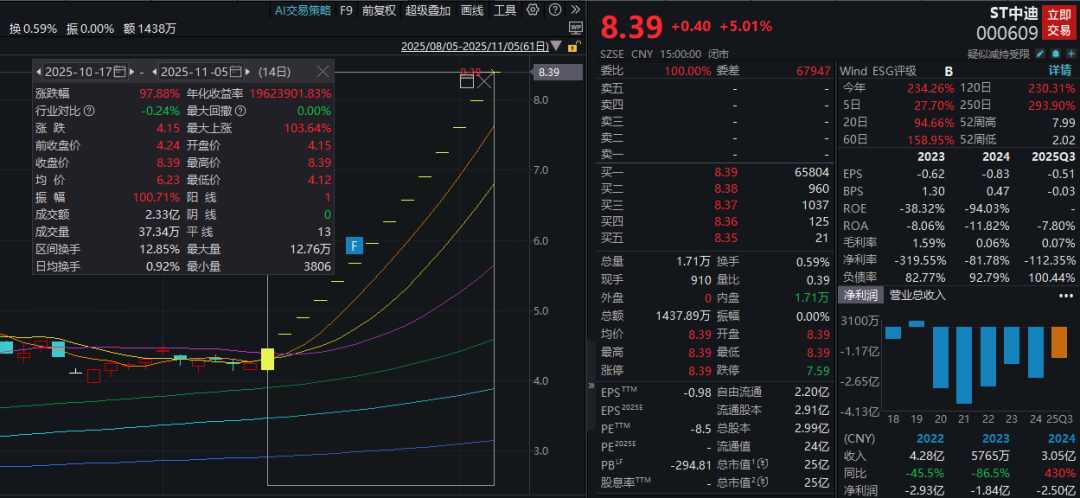
Task: Select the 净利润 tab
Action: tap(859, 295)
